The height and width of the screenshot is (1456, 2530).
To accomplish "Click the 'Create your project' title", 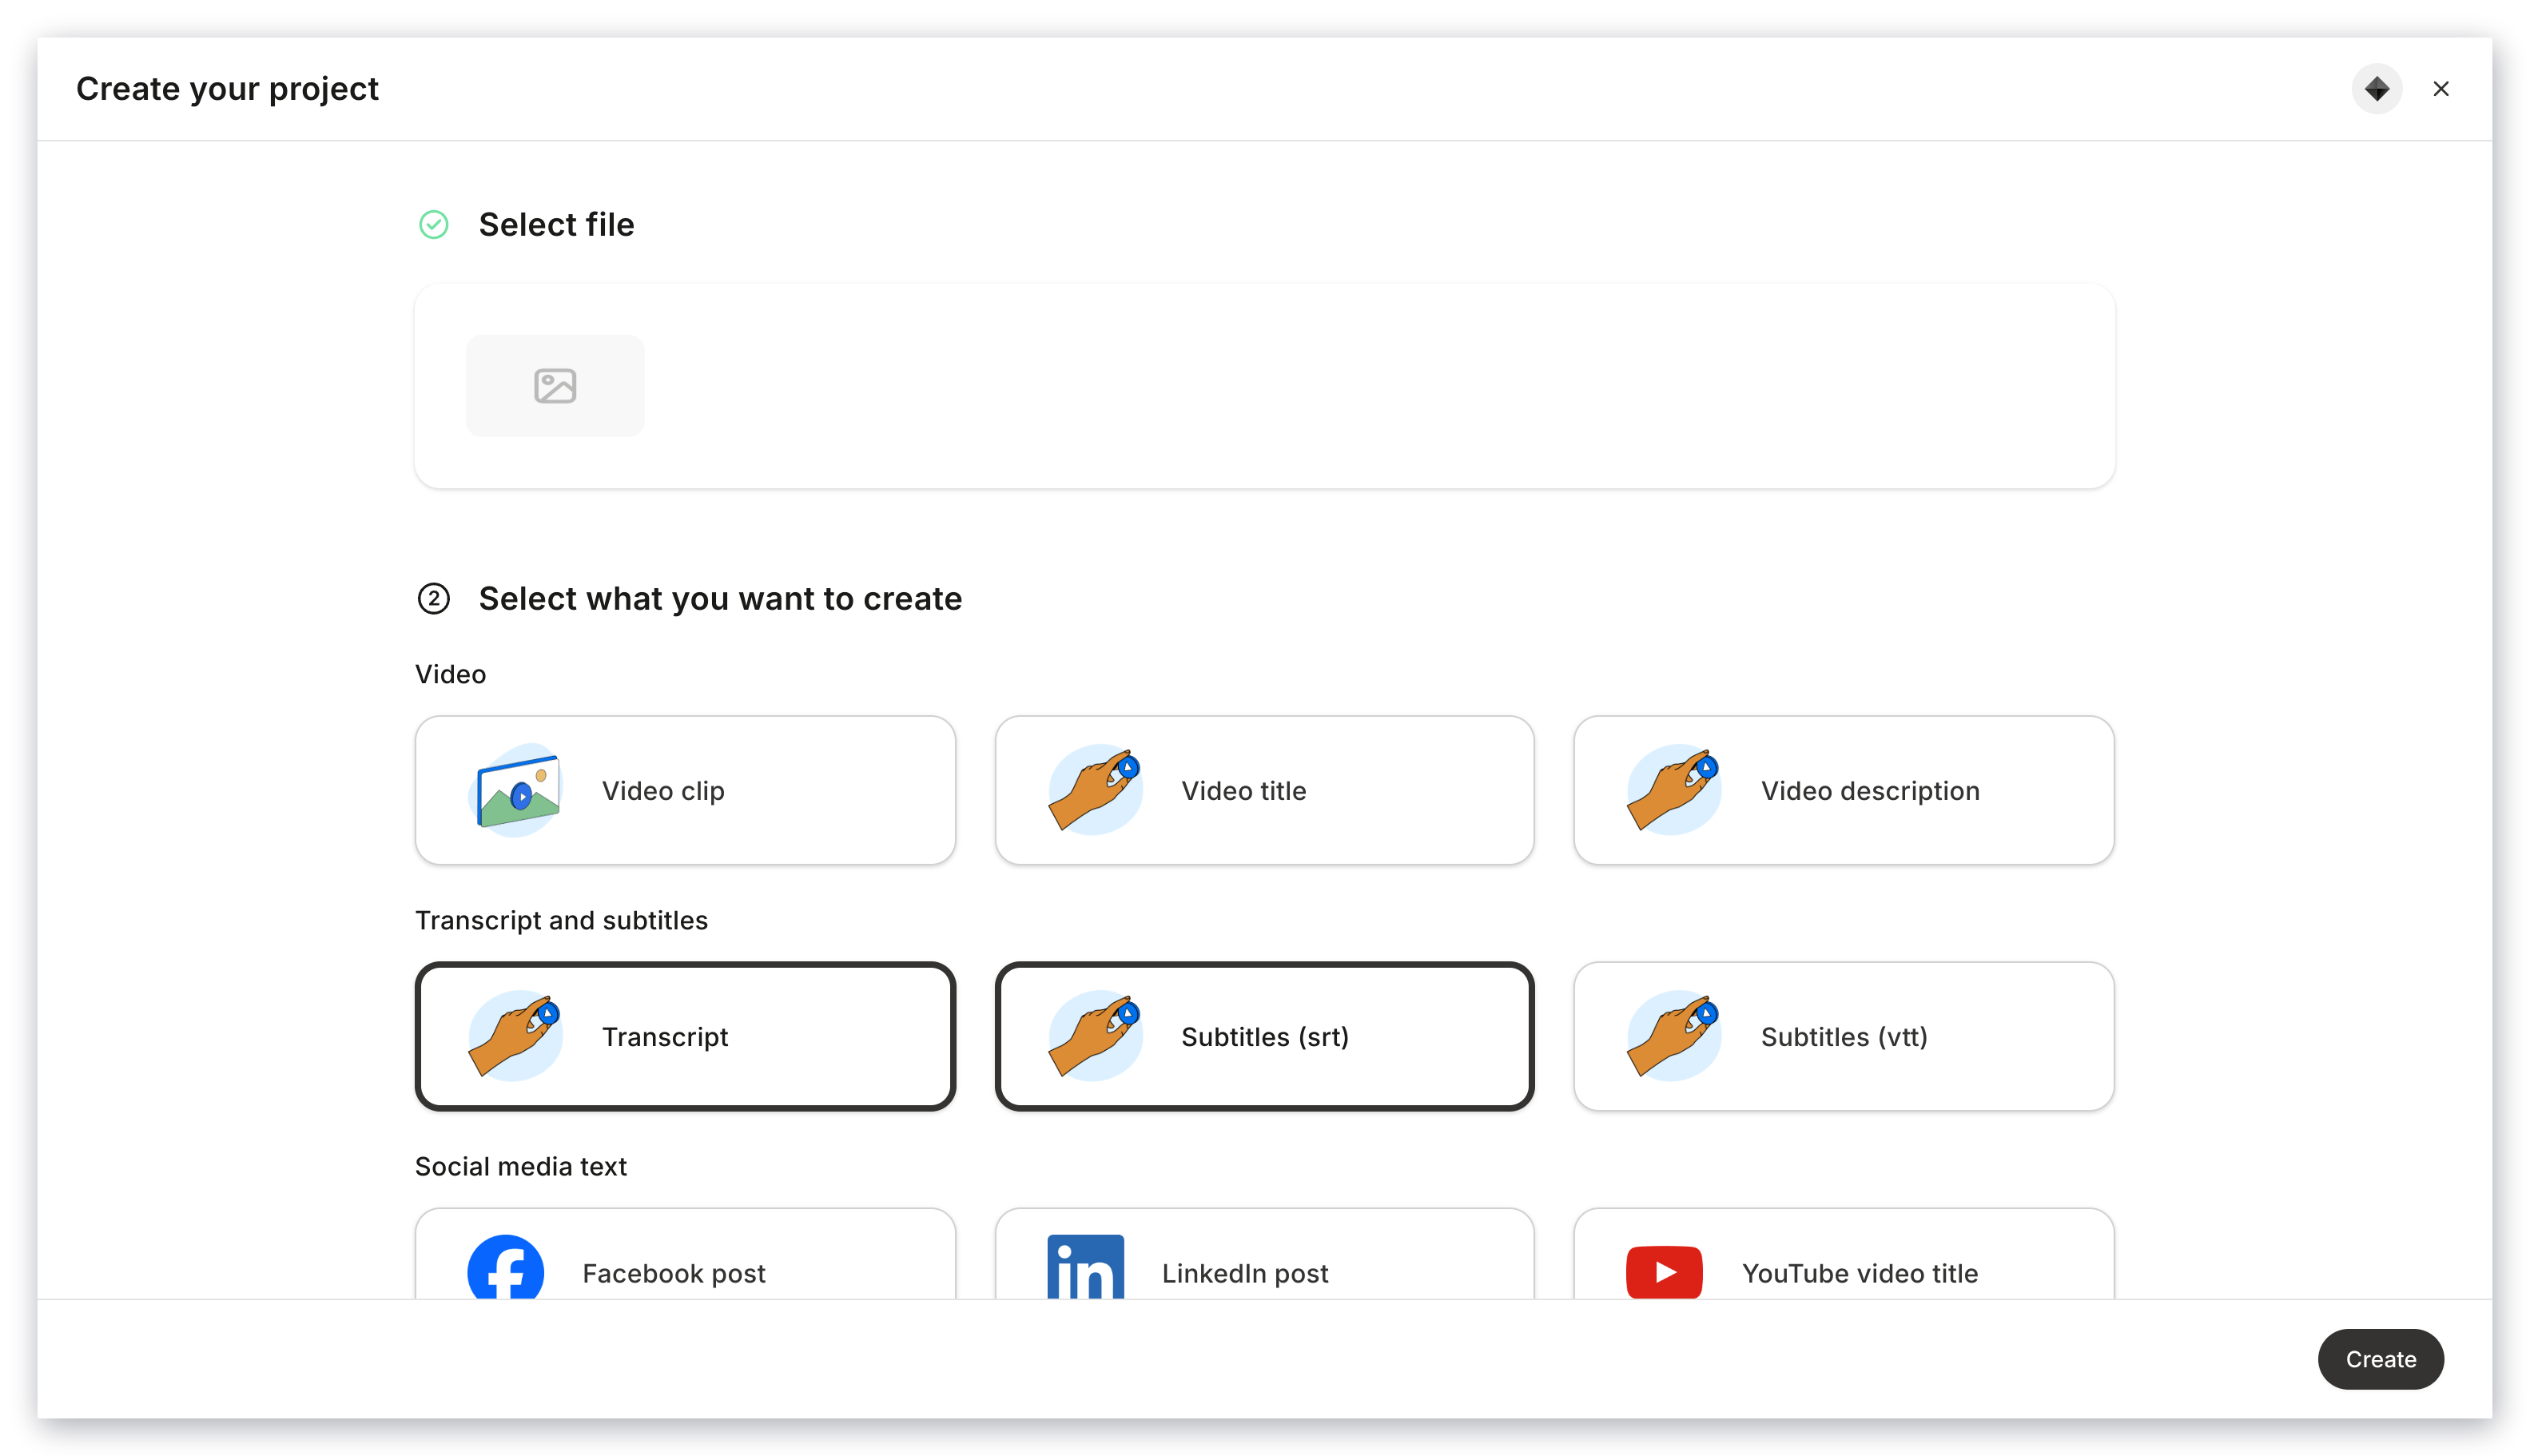I will pyautogui.click(x=227, y=89).
